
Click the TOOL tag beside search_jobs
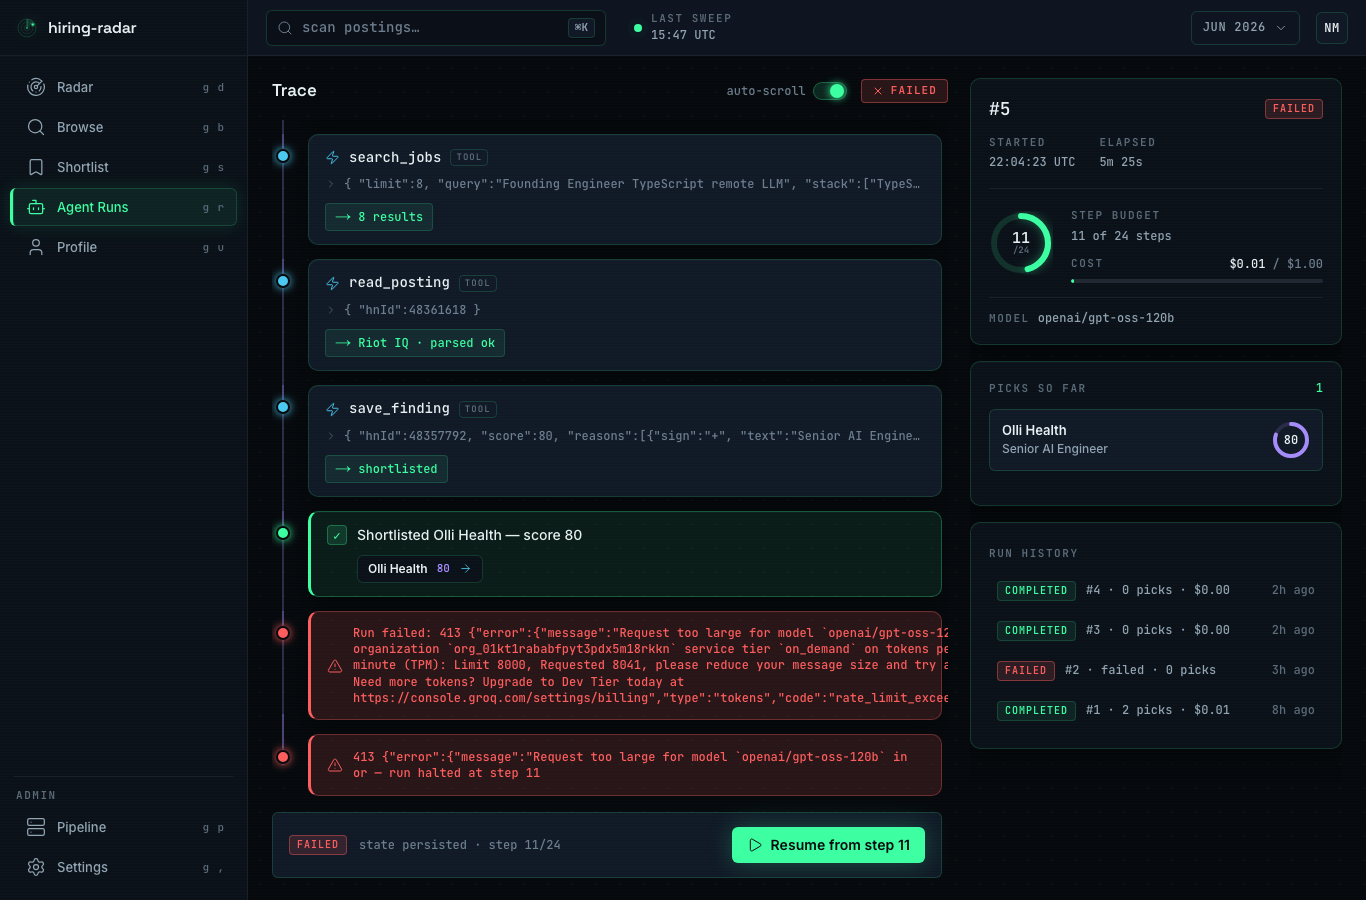(x=469, y=157)
